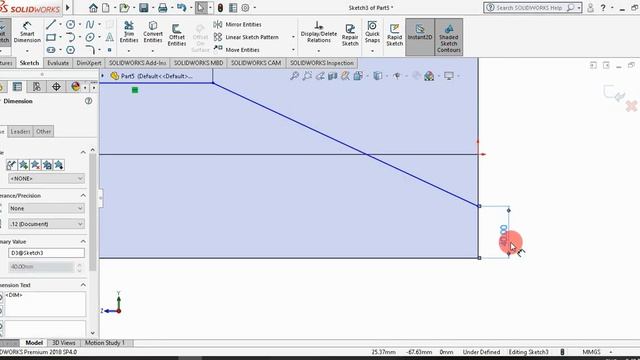This screenshot has height=360, width=640.
Task: Print using the printer icon
Action: [162, 7]
